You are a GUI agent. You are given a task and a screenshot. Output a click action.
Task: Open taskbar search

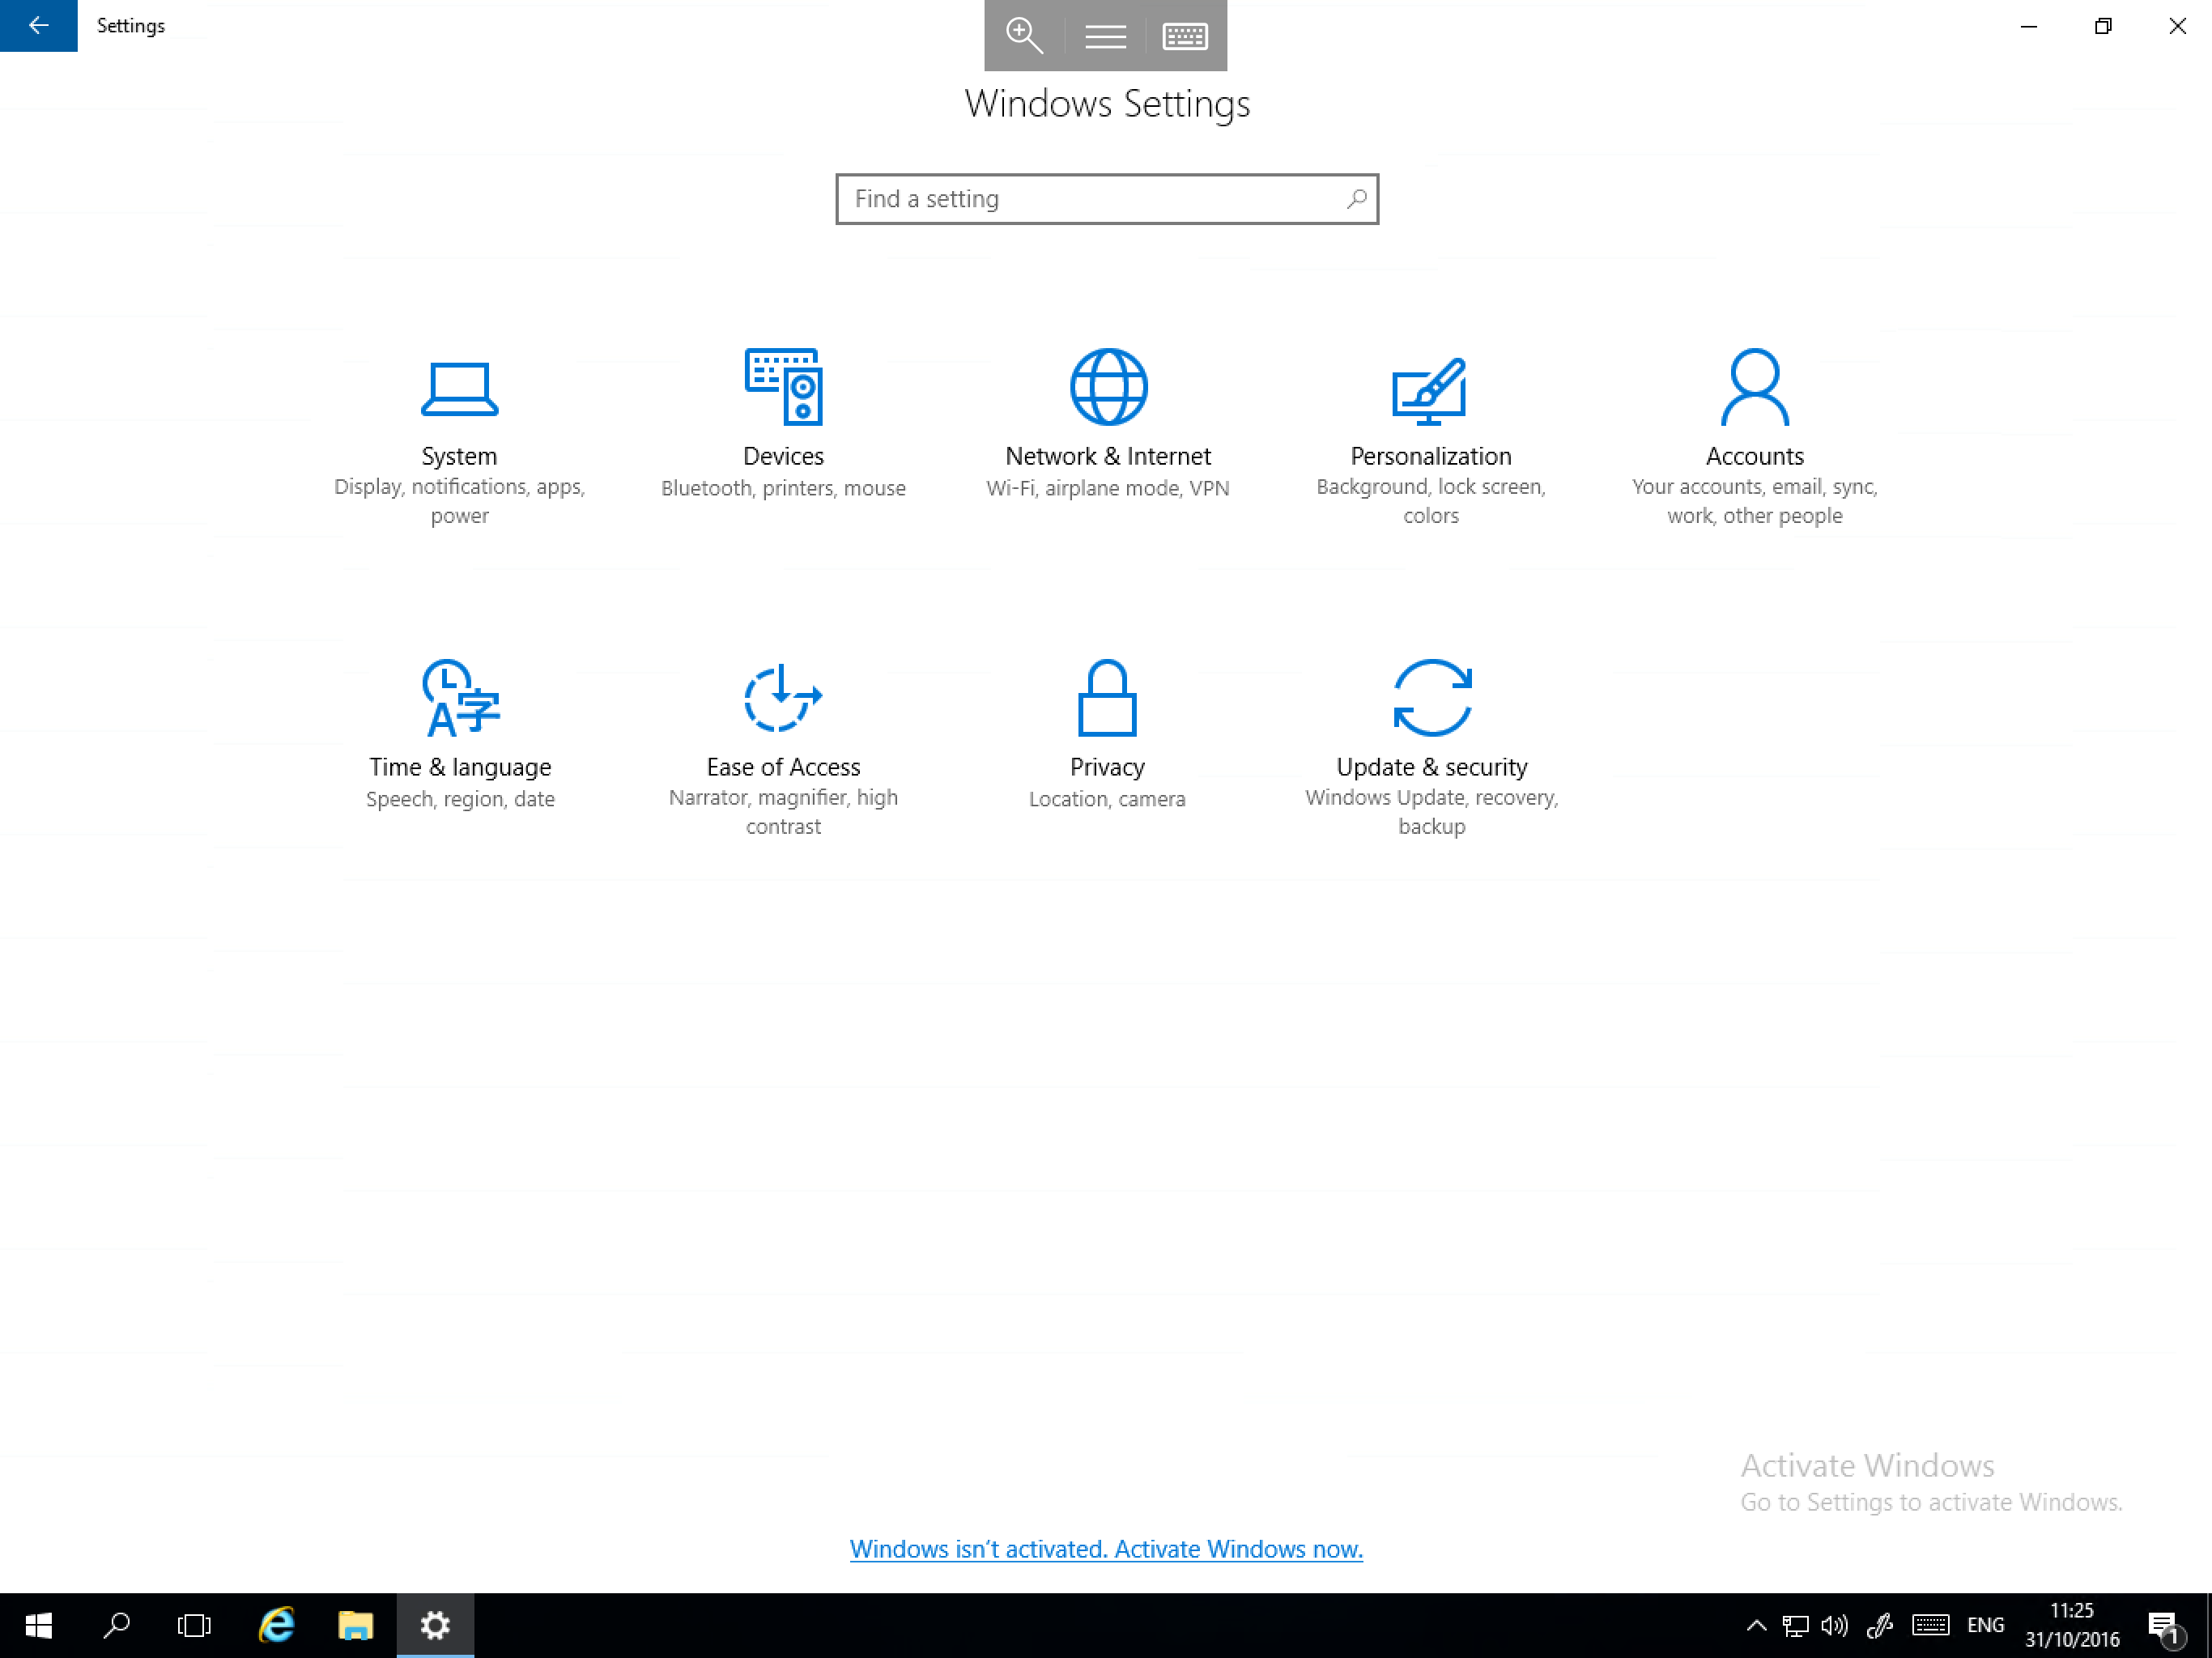coord(116,1625)
